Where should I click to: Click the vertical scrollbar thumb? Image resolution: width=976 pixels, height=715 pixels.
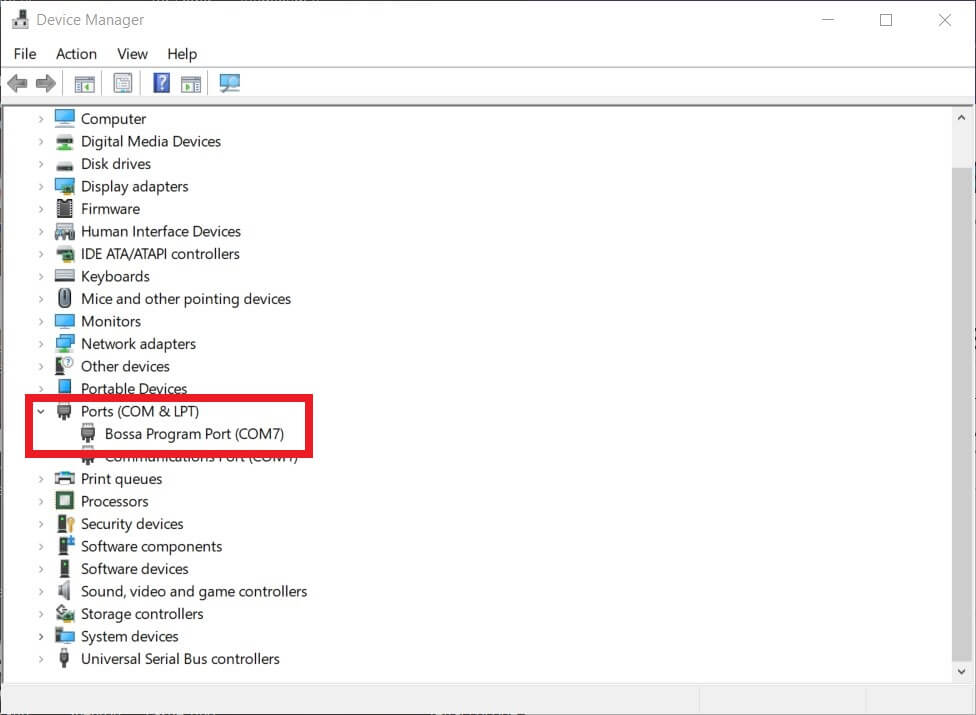pyautogui.click(x=962, y=414)
